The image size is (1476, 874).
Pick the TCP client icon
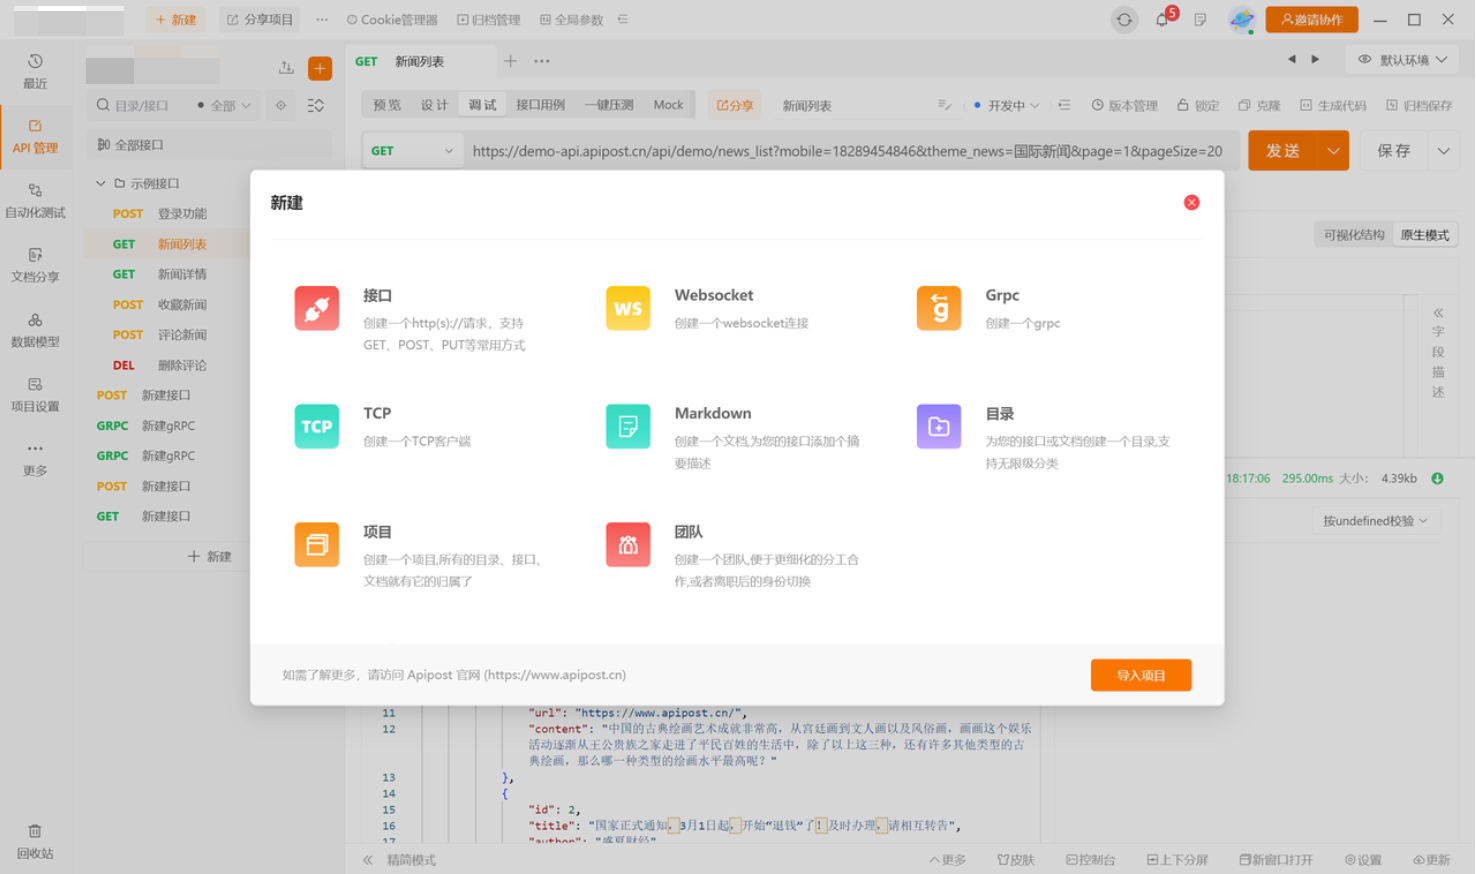pyautogui.click(x=316, y=426)
